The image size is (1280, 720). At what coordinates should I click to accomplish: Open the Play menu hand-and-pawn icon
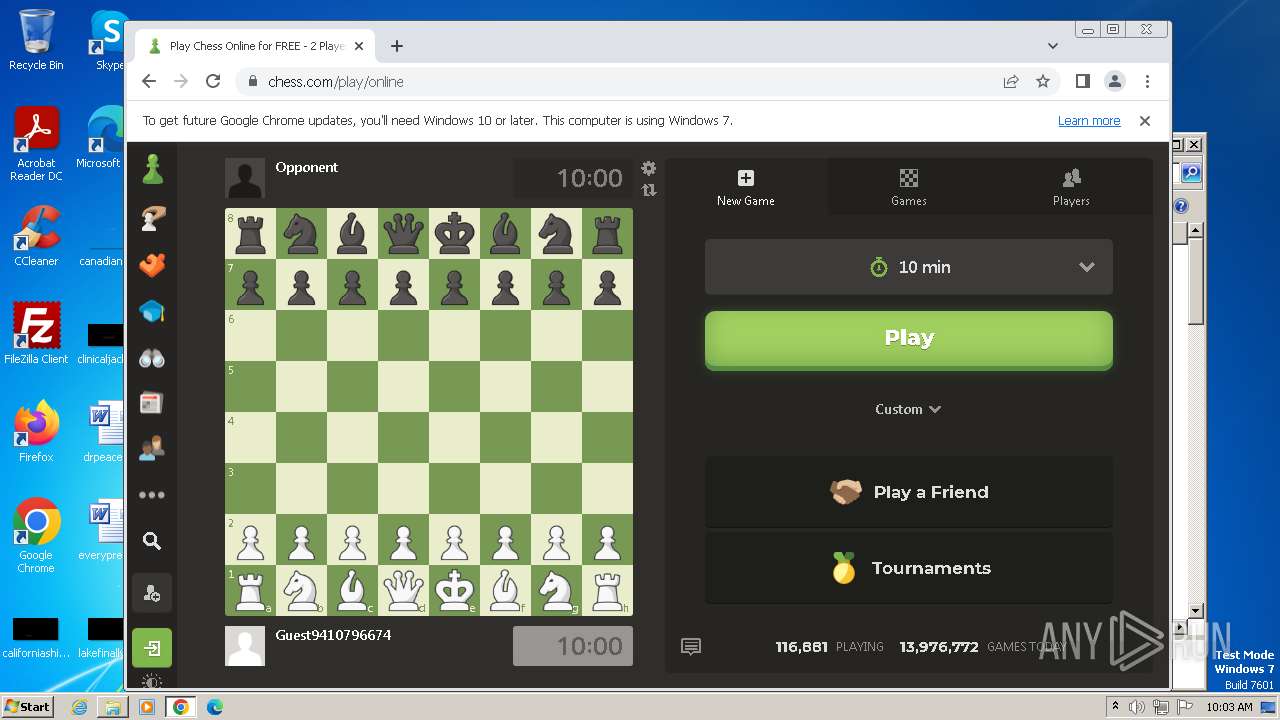click(152, 217)
